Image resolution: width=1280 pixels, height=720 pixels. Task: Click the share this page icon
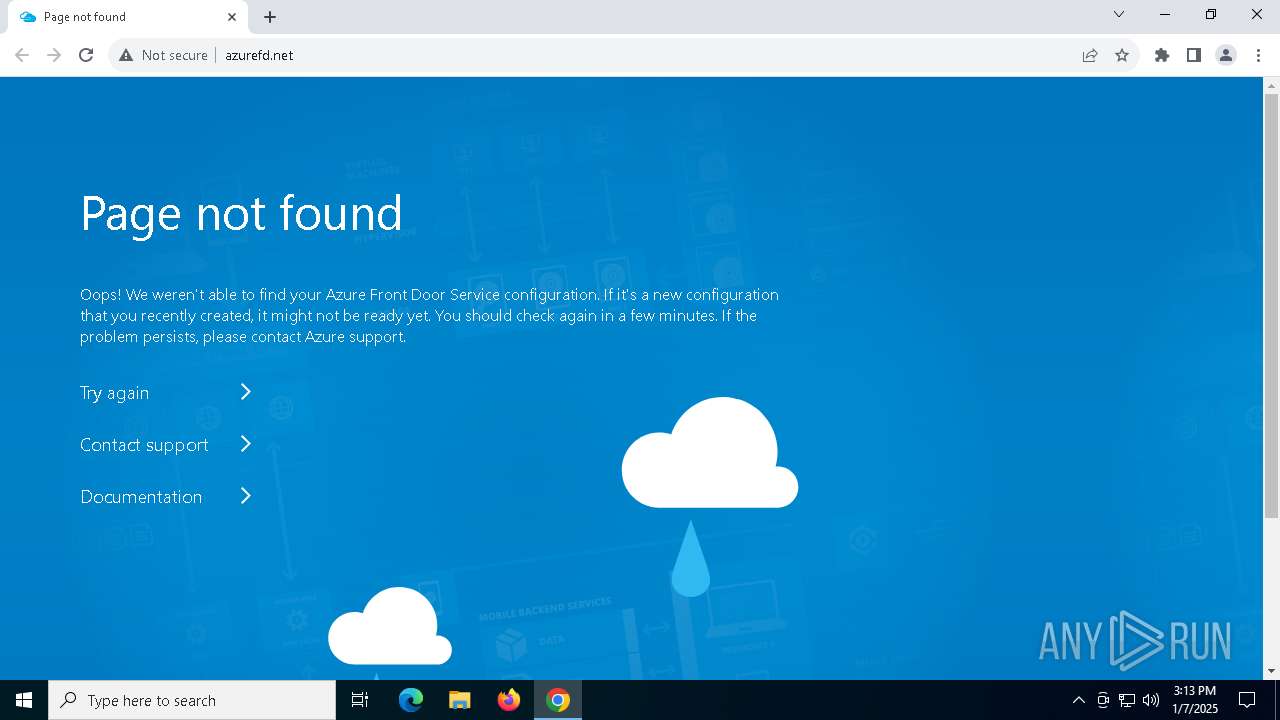click(x=1090, y=55)
